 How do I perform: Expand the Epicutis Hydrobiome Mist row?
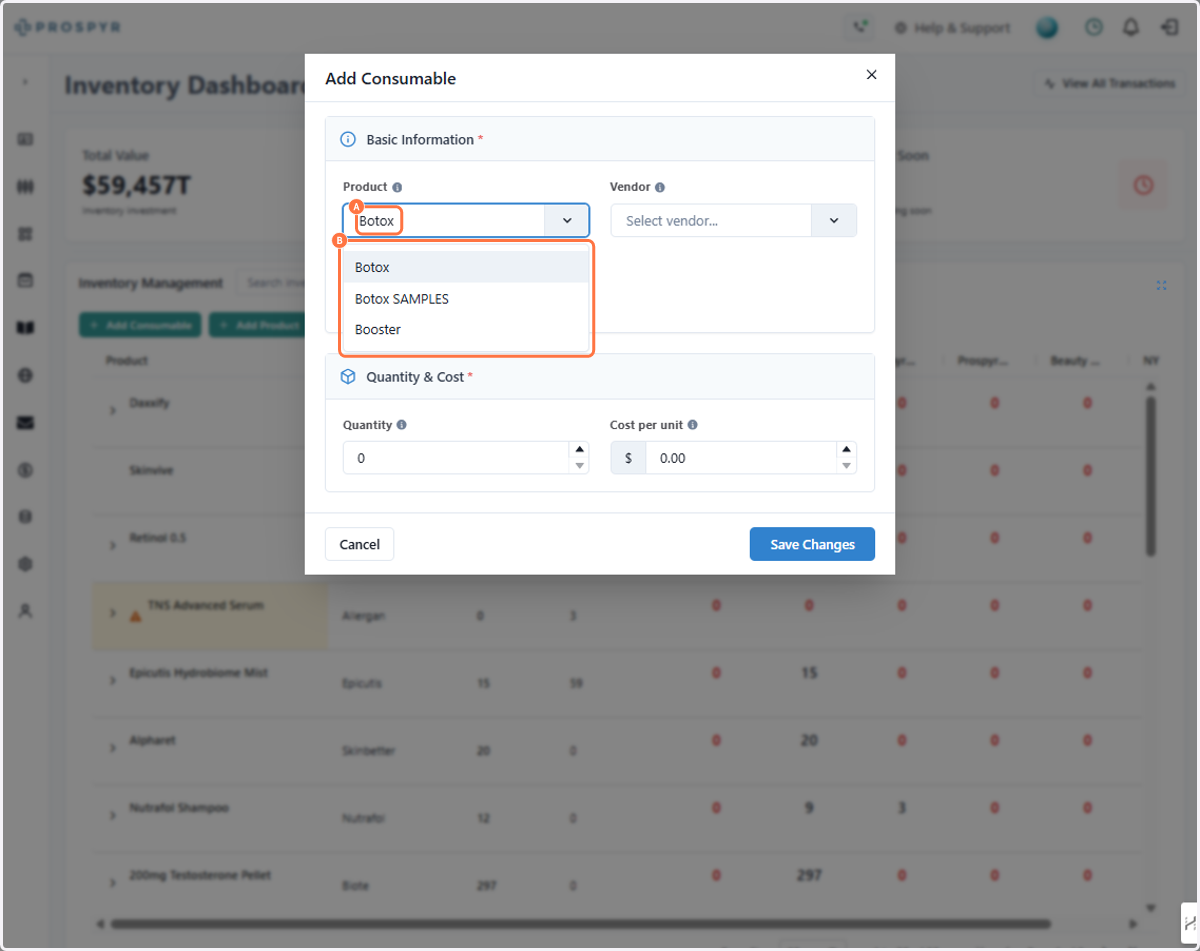(113, 680)
